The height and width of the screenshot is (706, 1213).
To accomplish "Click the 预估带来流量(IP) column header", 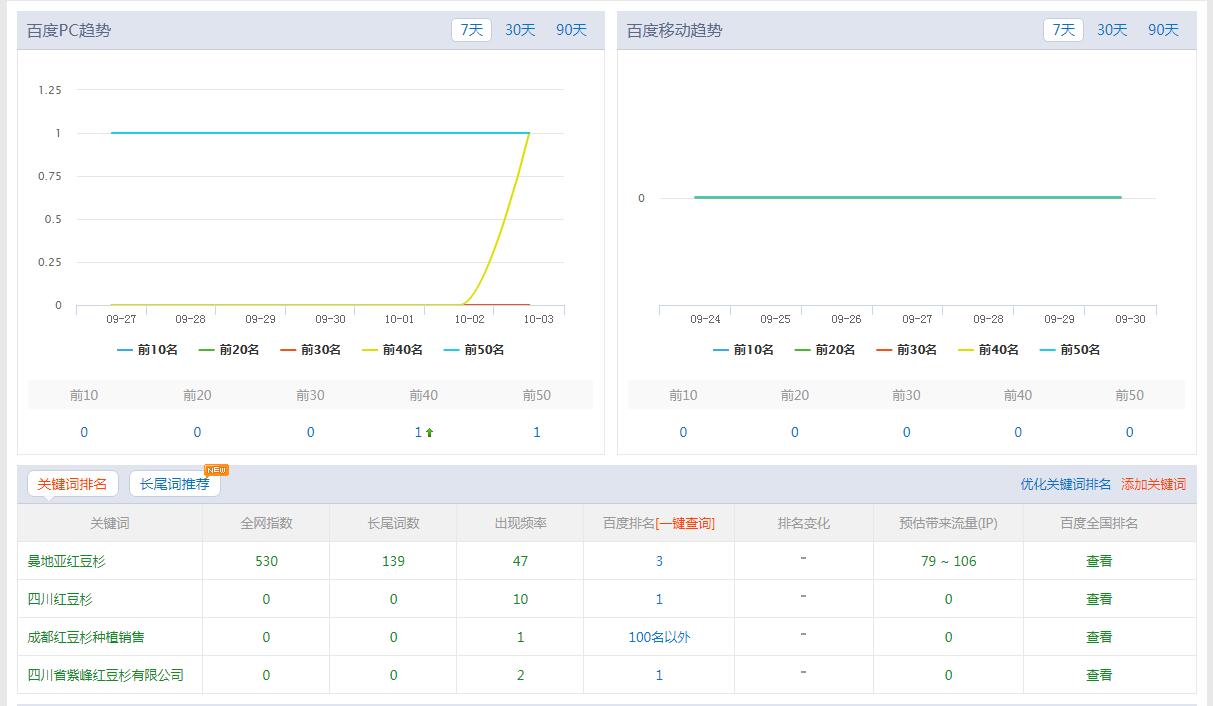I will click(949, 523).
